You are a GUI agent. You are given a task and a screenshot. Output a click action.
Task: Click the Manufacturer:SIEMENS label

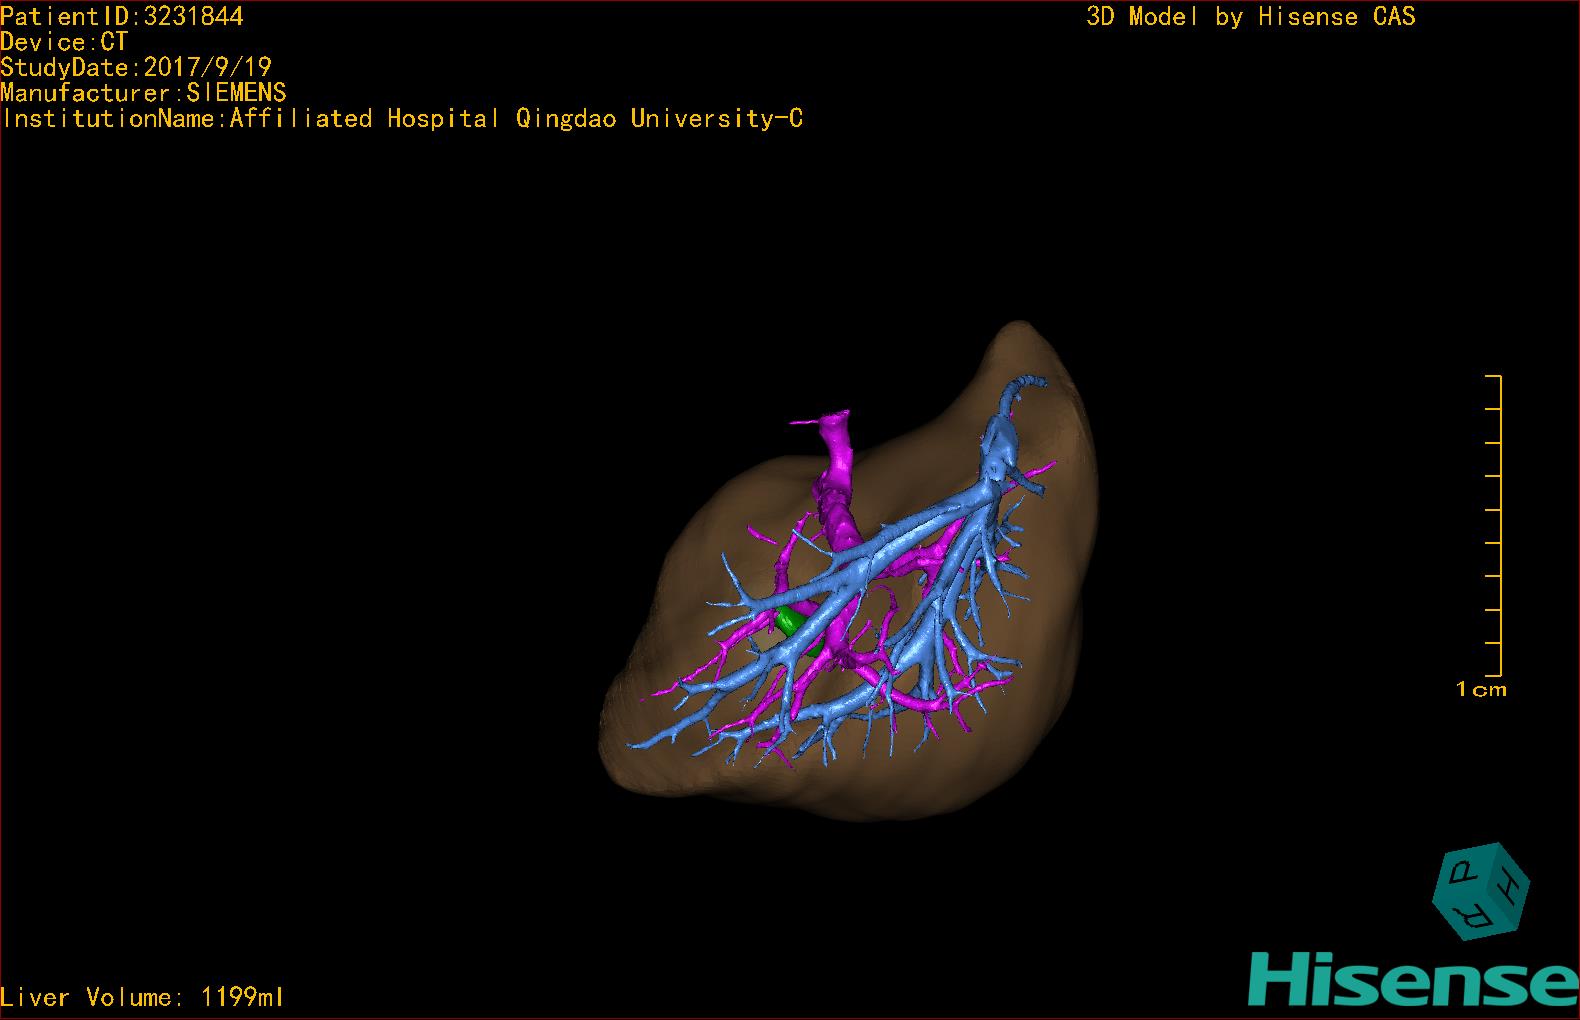(x=143, y=93)
